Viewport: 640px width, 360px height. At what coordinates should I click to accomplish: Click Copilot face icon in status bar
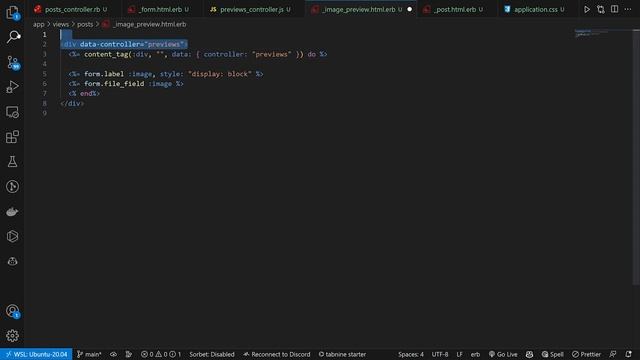(529, 354)
